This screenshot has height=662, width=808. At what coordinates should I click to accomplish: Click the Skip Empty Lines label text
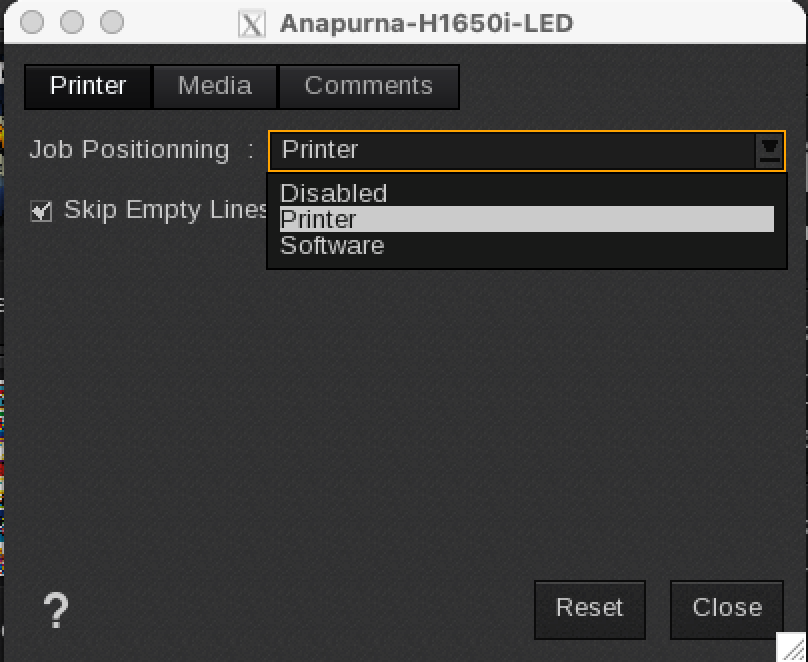pos(165,210)
